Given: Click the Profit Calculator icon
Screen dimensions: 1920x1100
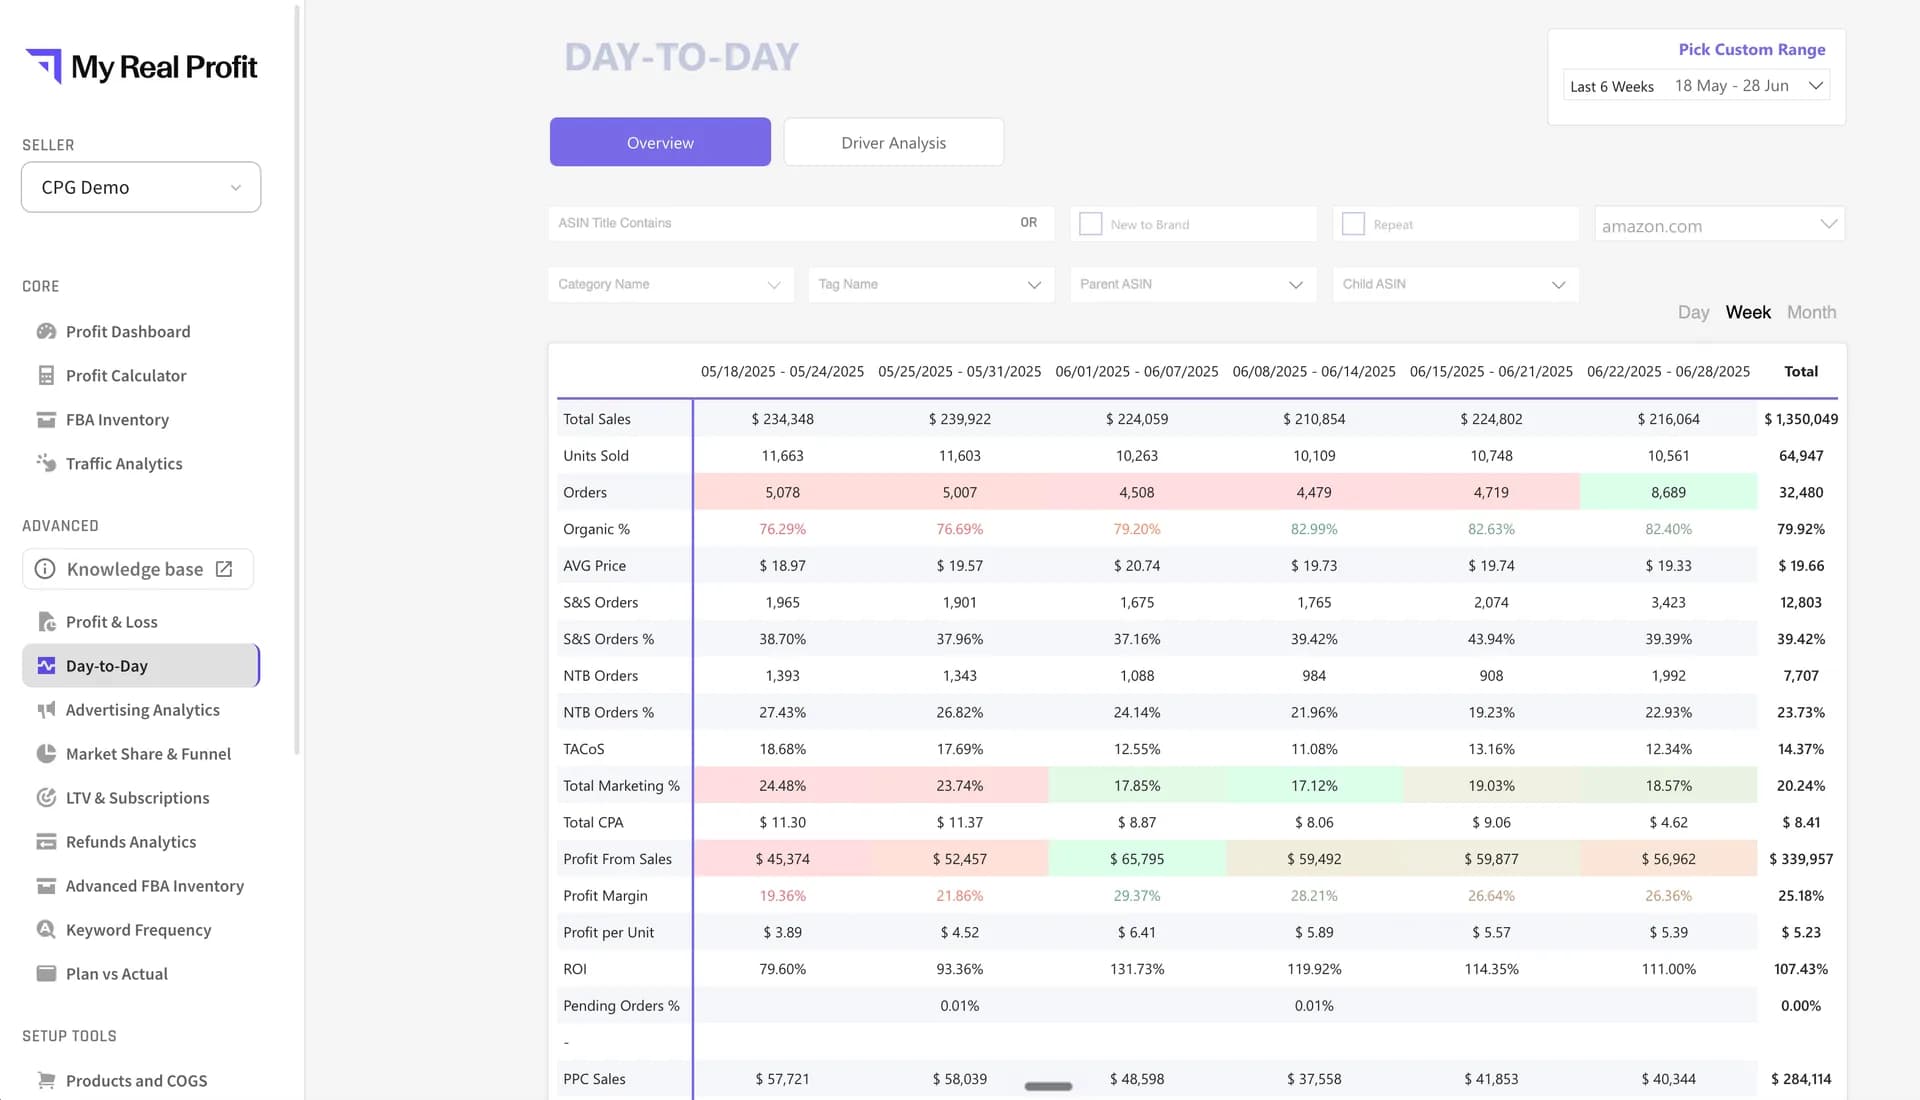Looking at the screenshot, I should [x=46, y=375].
